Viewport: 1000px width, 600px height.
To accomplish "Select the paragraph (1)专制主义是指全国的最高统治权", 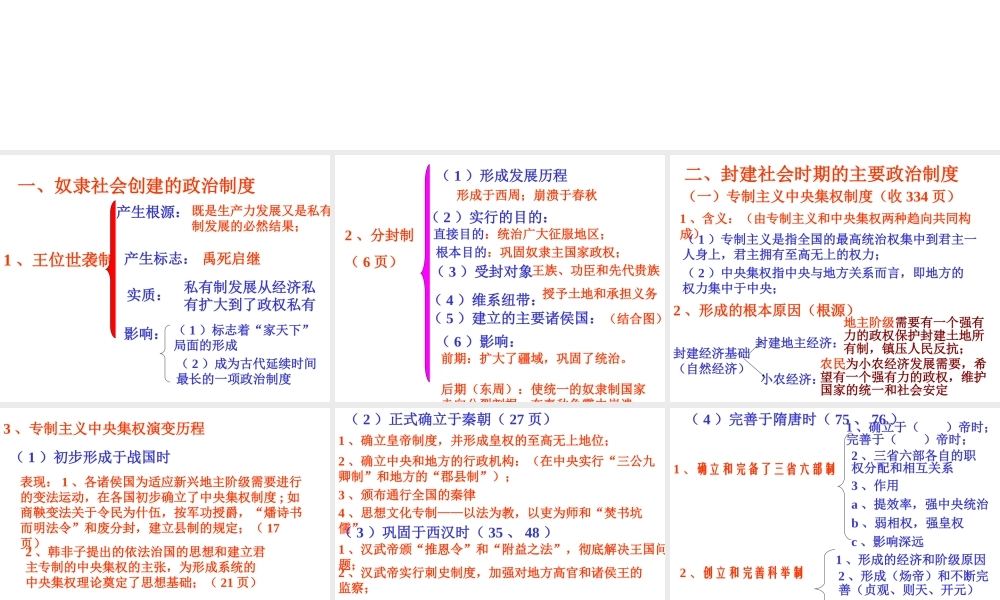I will (x=829, y=247).
